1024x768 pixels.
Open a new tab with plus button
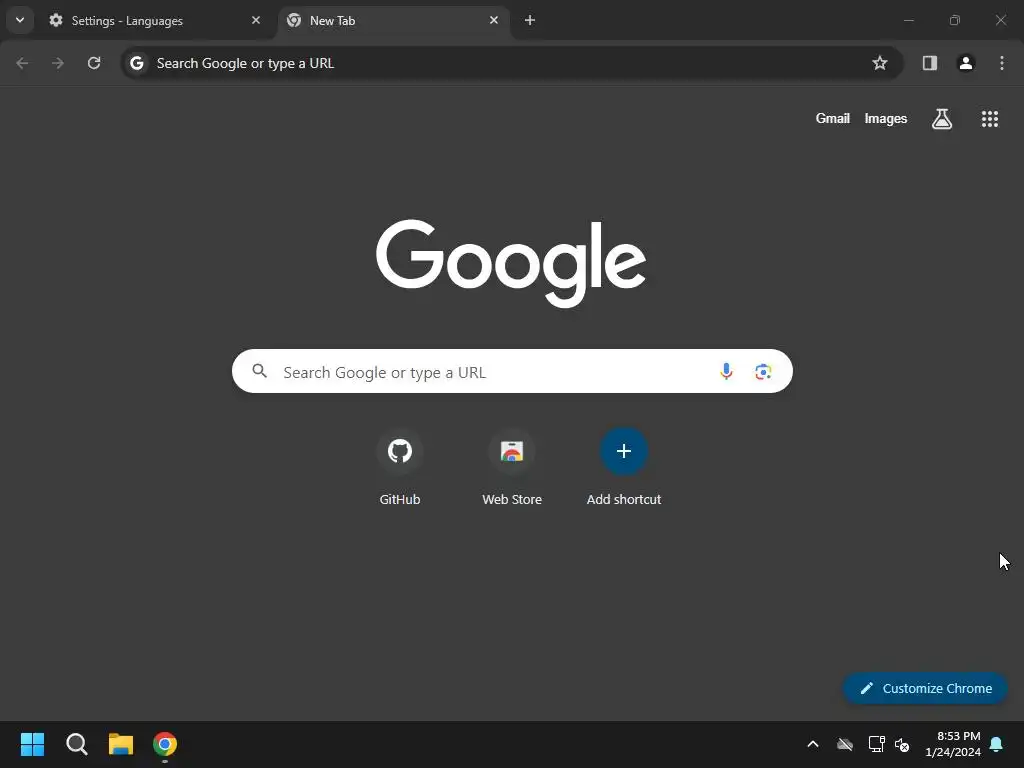[x=530, y=20]
